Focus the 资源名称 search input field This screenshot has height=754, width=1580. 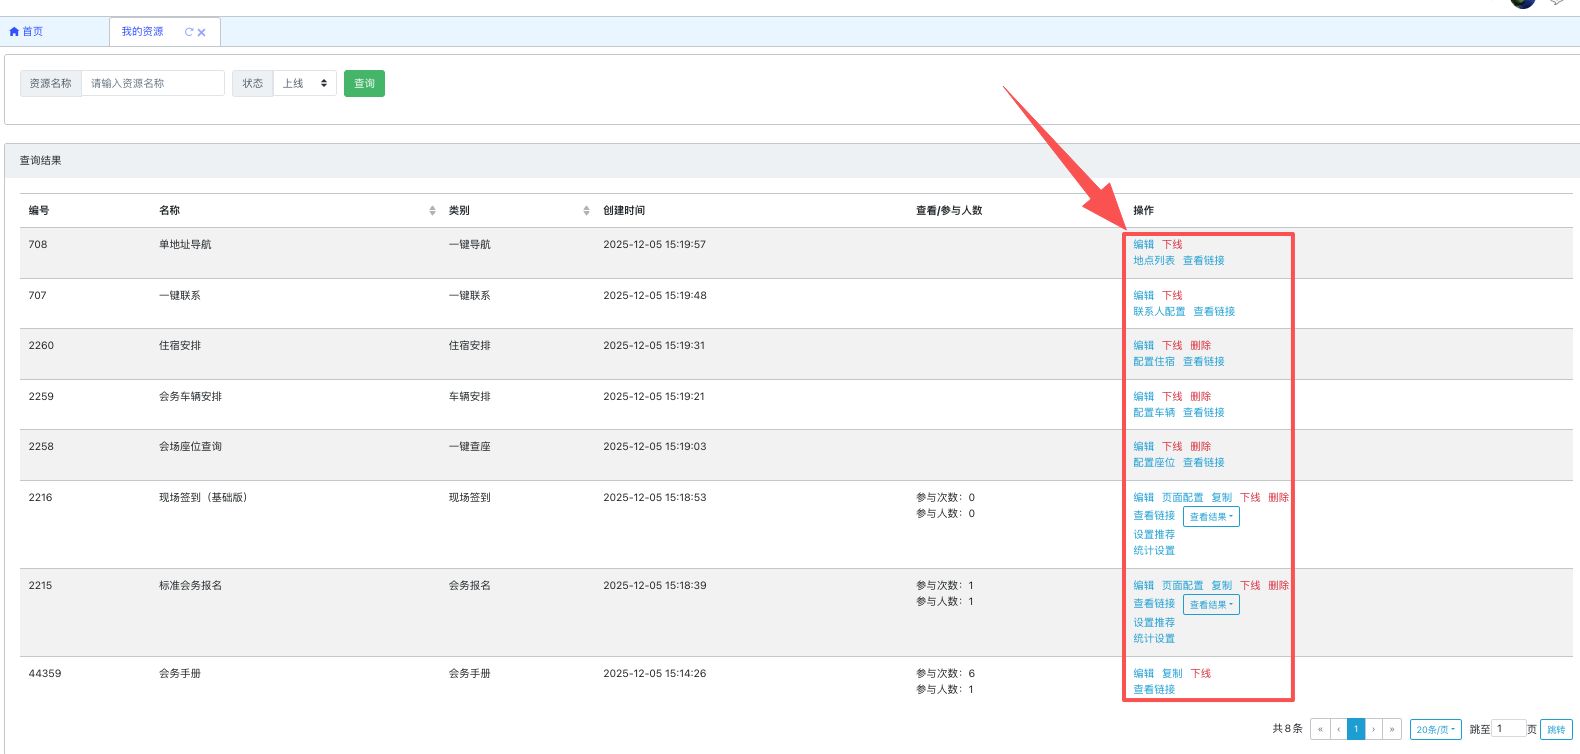pos(152,84)
